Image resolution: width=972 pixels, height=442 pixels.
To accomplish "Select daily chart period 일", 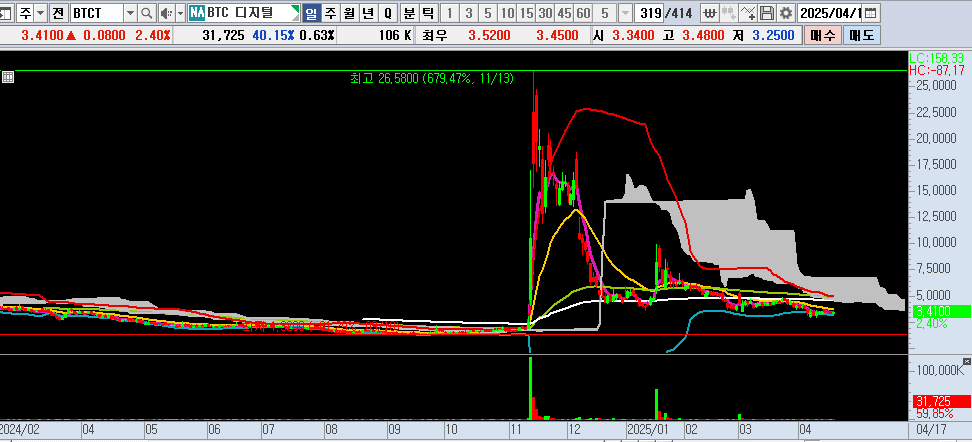I will (311, 12).
